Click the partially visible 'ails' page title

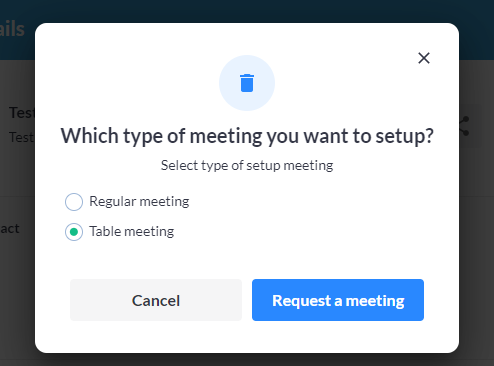(x=12, y=29)
